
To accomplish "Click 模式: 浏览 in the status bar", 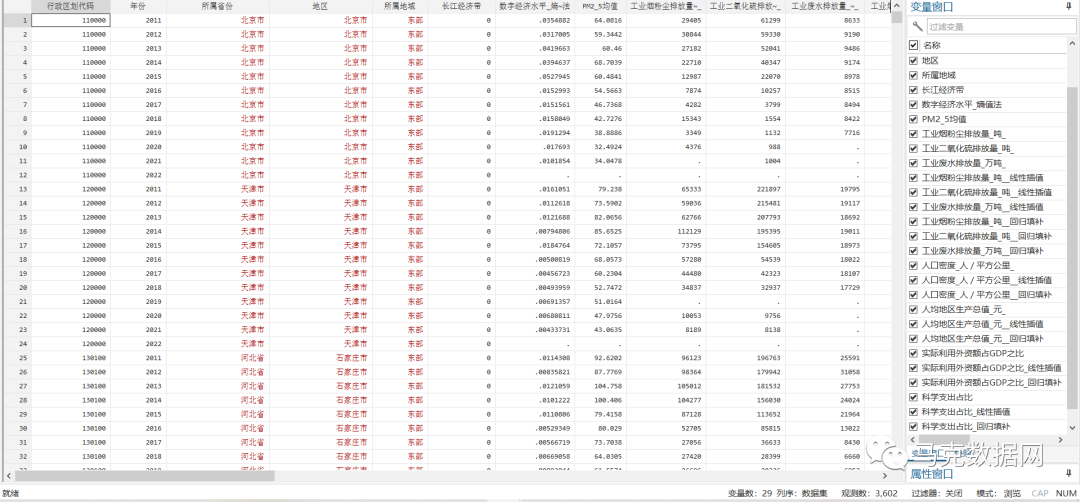I will pos(998,493).
